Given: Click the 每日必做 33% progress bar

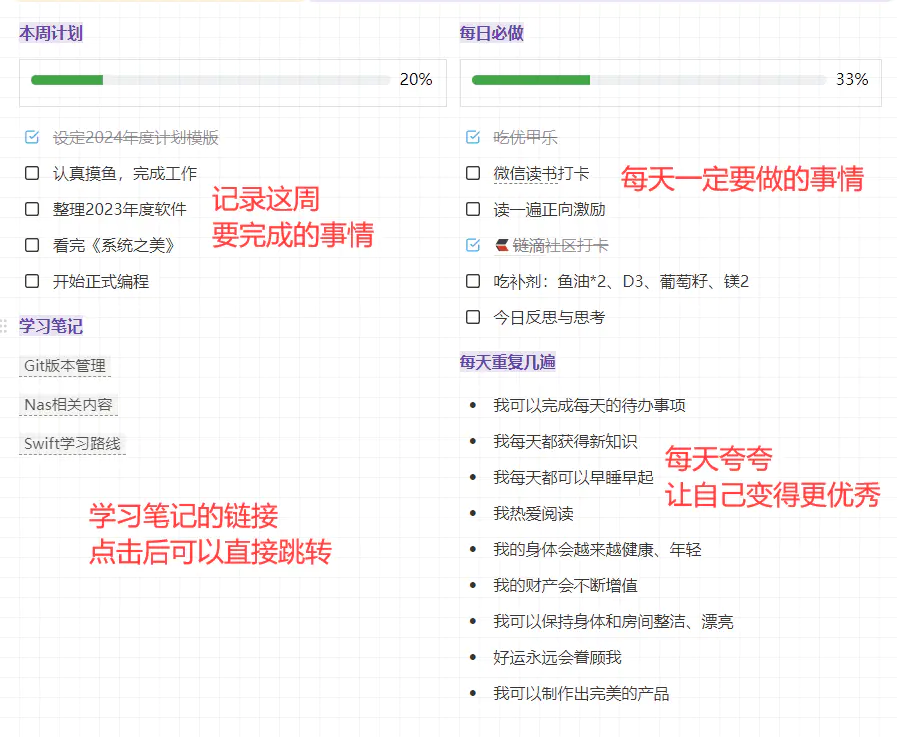Looking at the screenshot, I should (x=649, y=80).
